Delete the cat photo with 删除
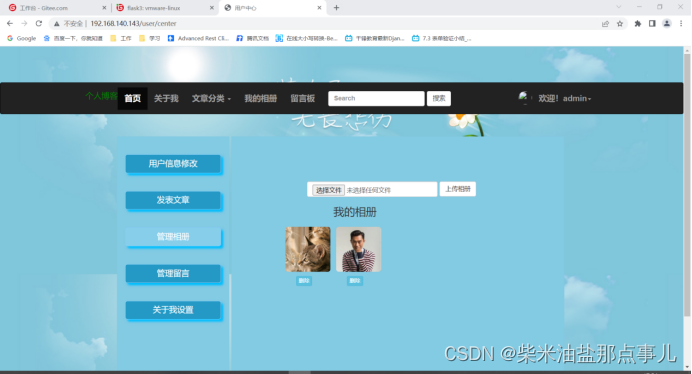 (304, 281)
